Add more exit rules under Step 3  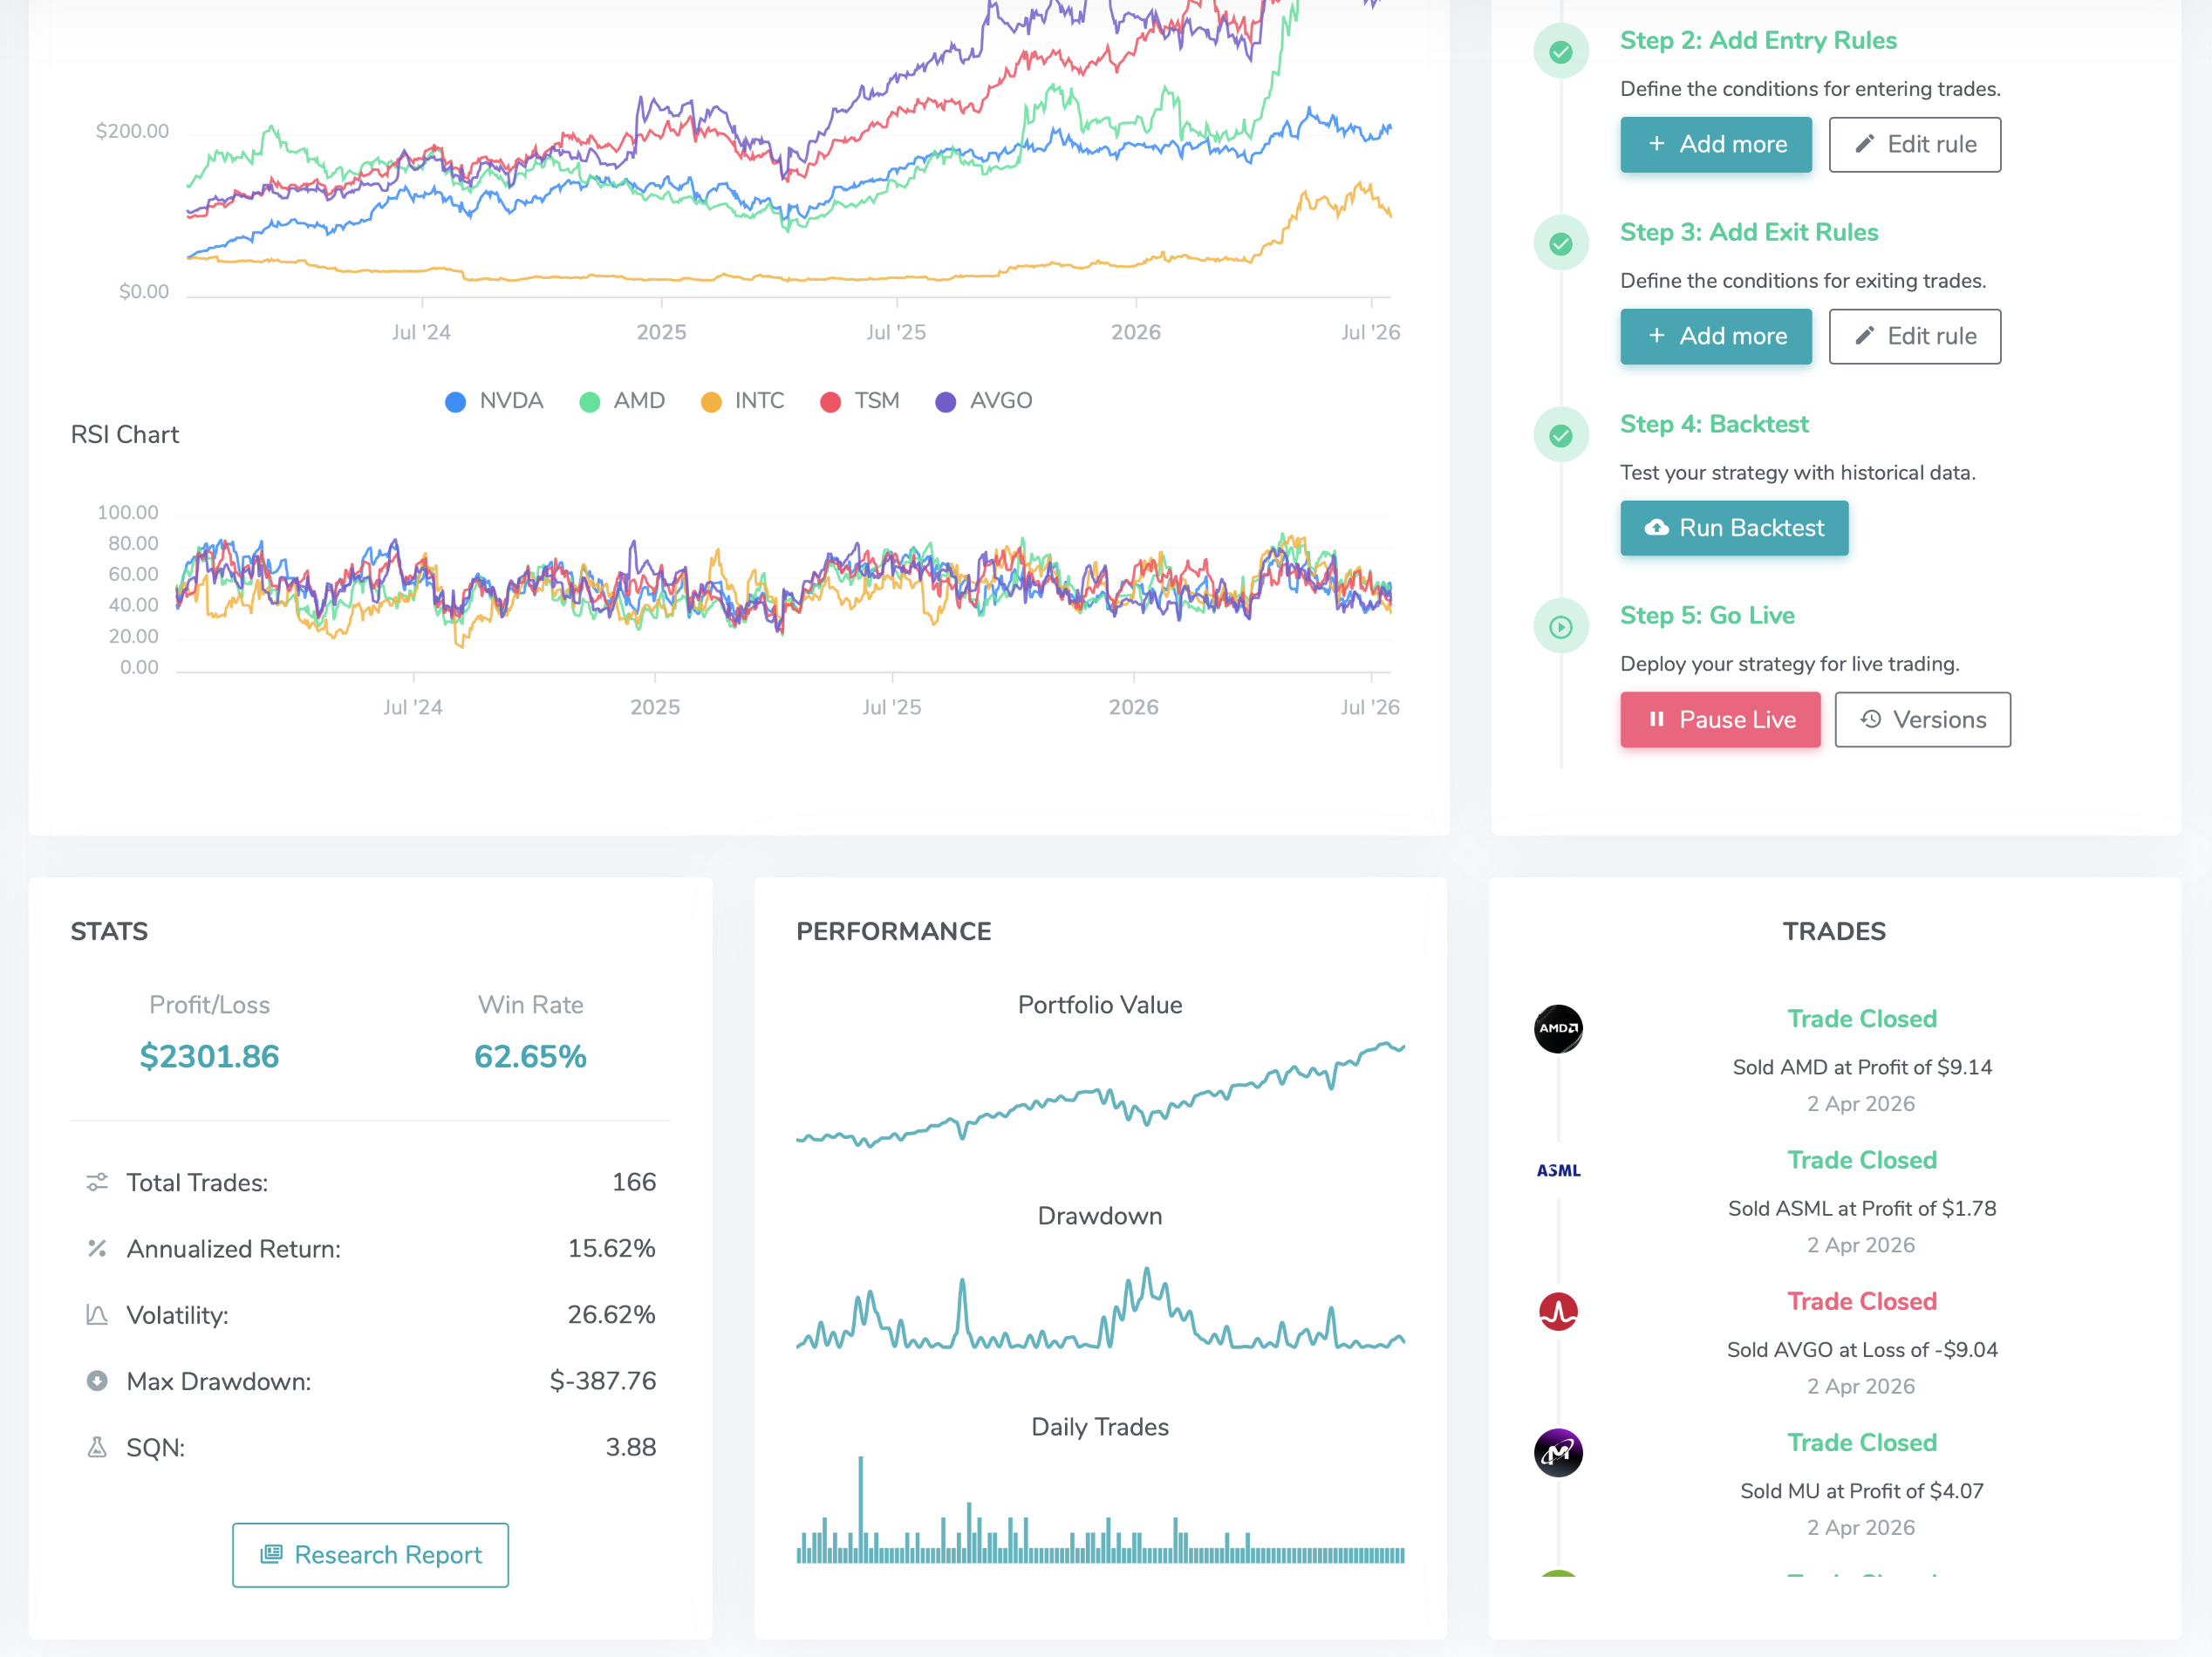pyautogui.click(x=1716, y=336)
